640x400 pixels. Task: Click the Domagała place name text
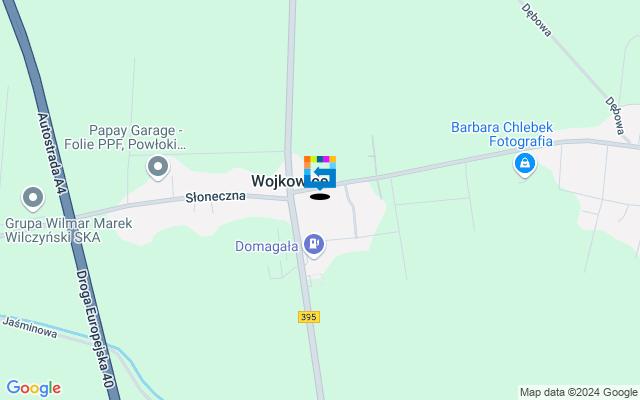[267, 247]
